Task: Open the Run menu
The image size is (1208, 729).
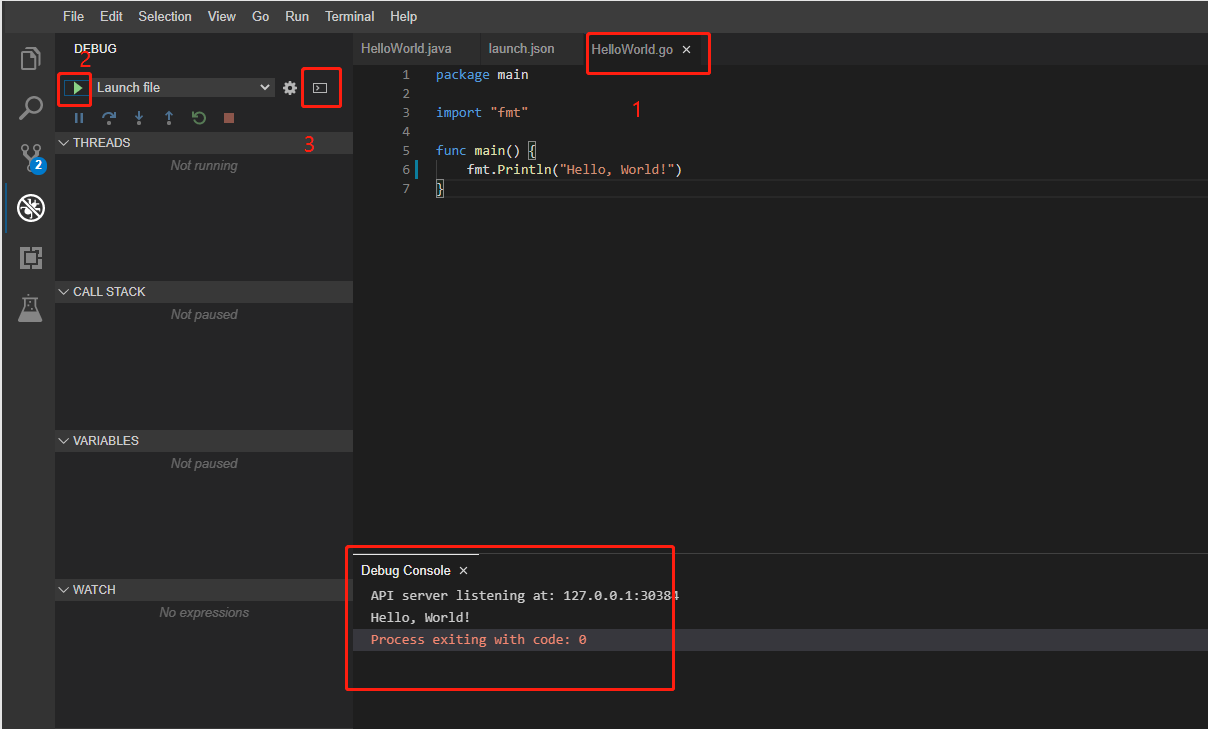Action: tap(297, 16)
